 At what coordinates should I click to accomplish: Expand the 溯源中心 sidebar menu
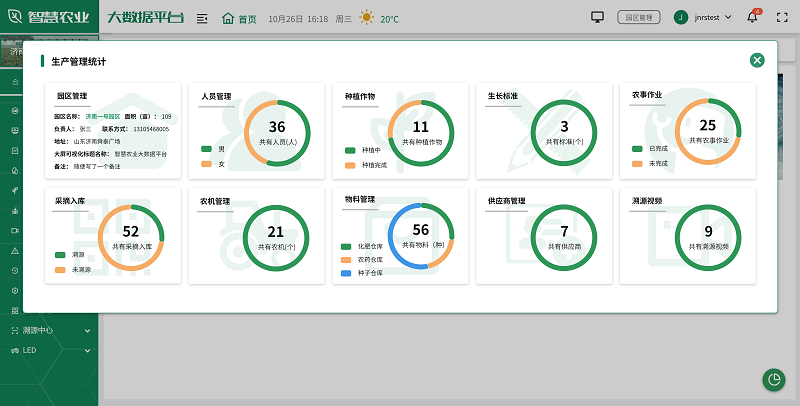point(48,330)
